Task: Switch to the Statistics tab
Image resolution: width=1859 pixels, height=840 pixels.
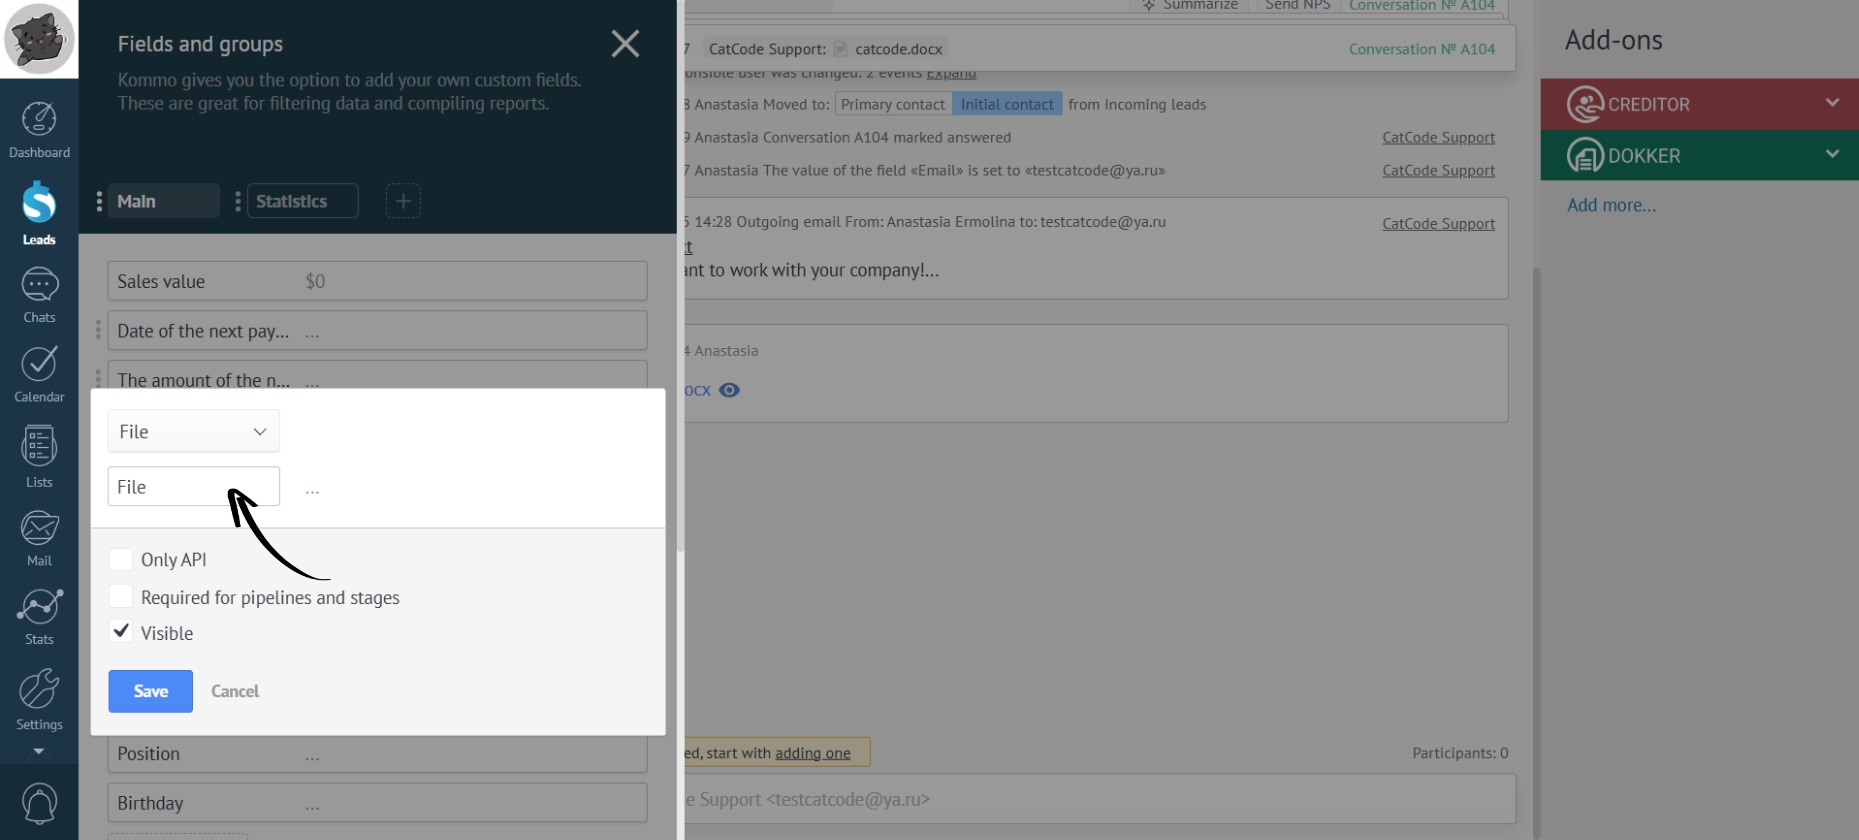Action: point(301,201)
